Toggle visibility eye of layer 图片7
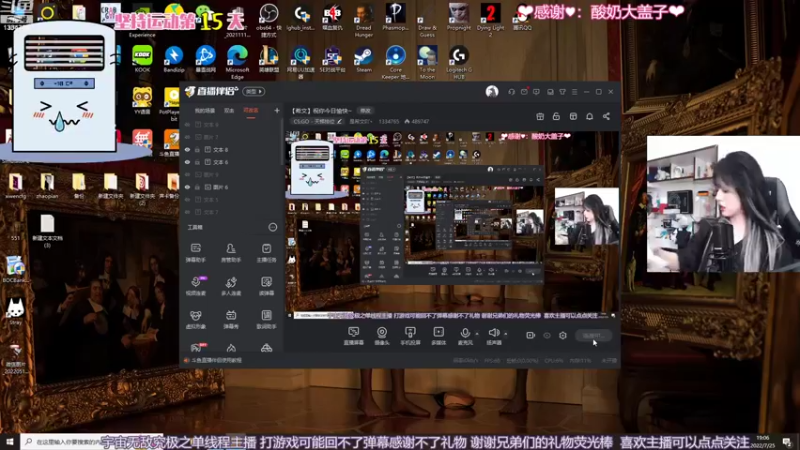Viewport: 800px width, 450px height. click(187, 137)
